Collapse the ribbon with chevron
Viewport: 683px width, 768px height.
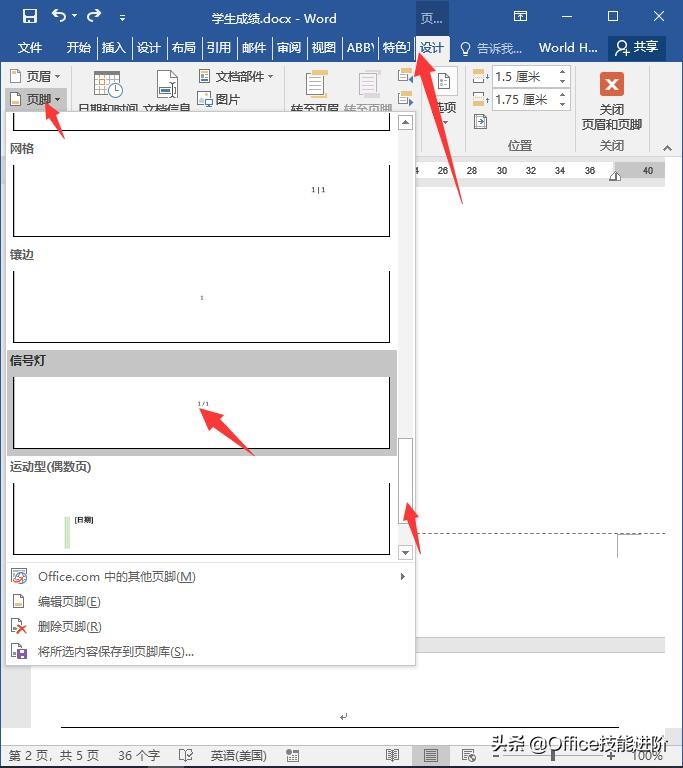667,148
